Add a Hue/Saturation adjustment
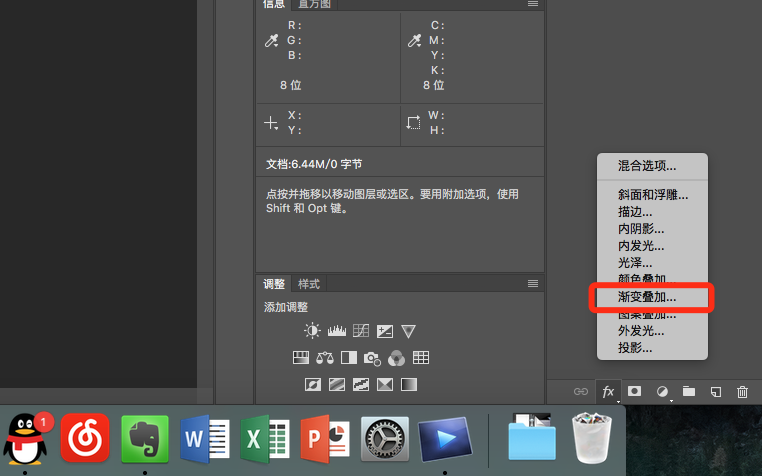Screen dimensions: 762x476 tap(301, 358)
